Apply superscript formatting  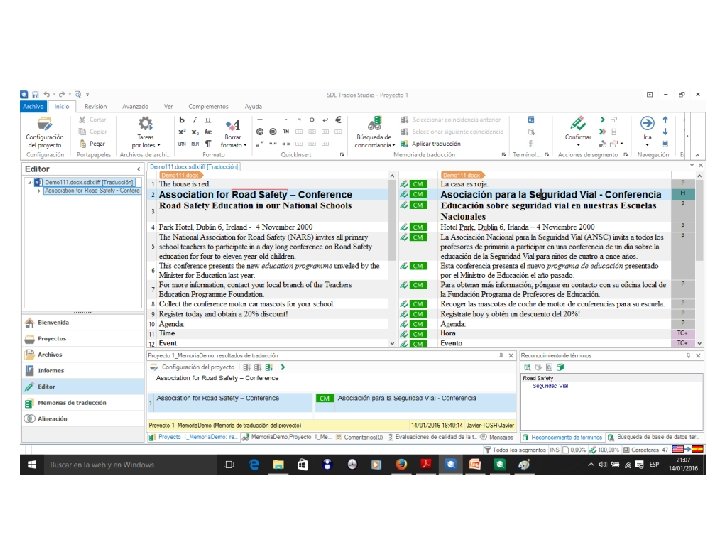(182, 132)
